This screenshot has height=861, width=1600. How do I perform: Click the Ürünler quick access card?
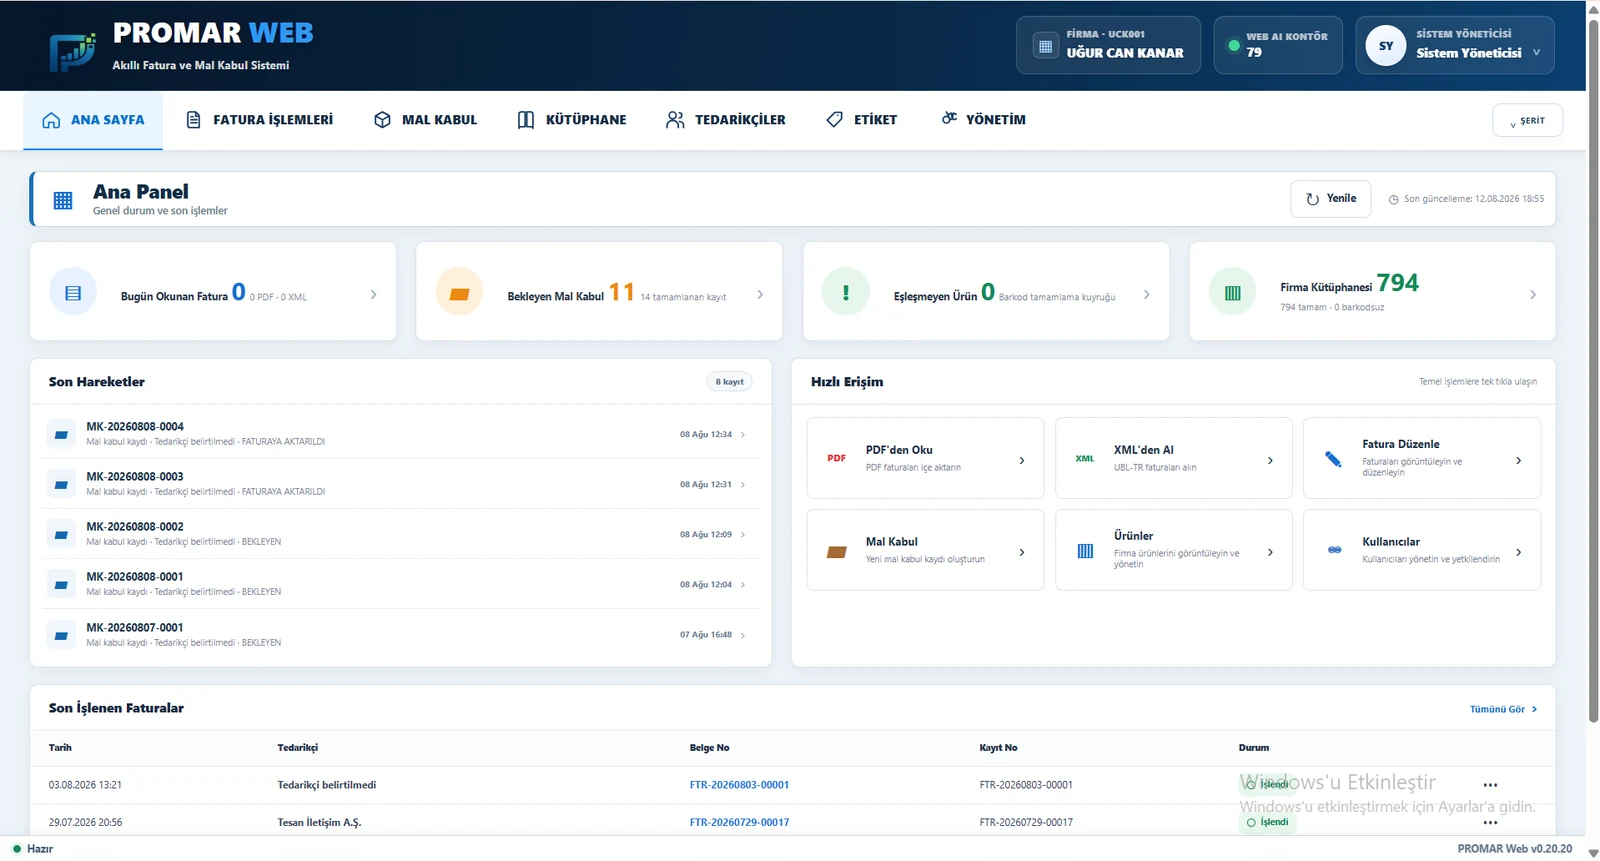click(x=1173, y=550)
